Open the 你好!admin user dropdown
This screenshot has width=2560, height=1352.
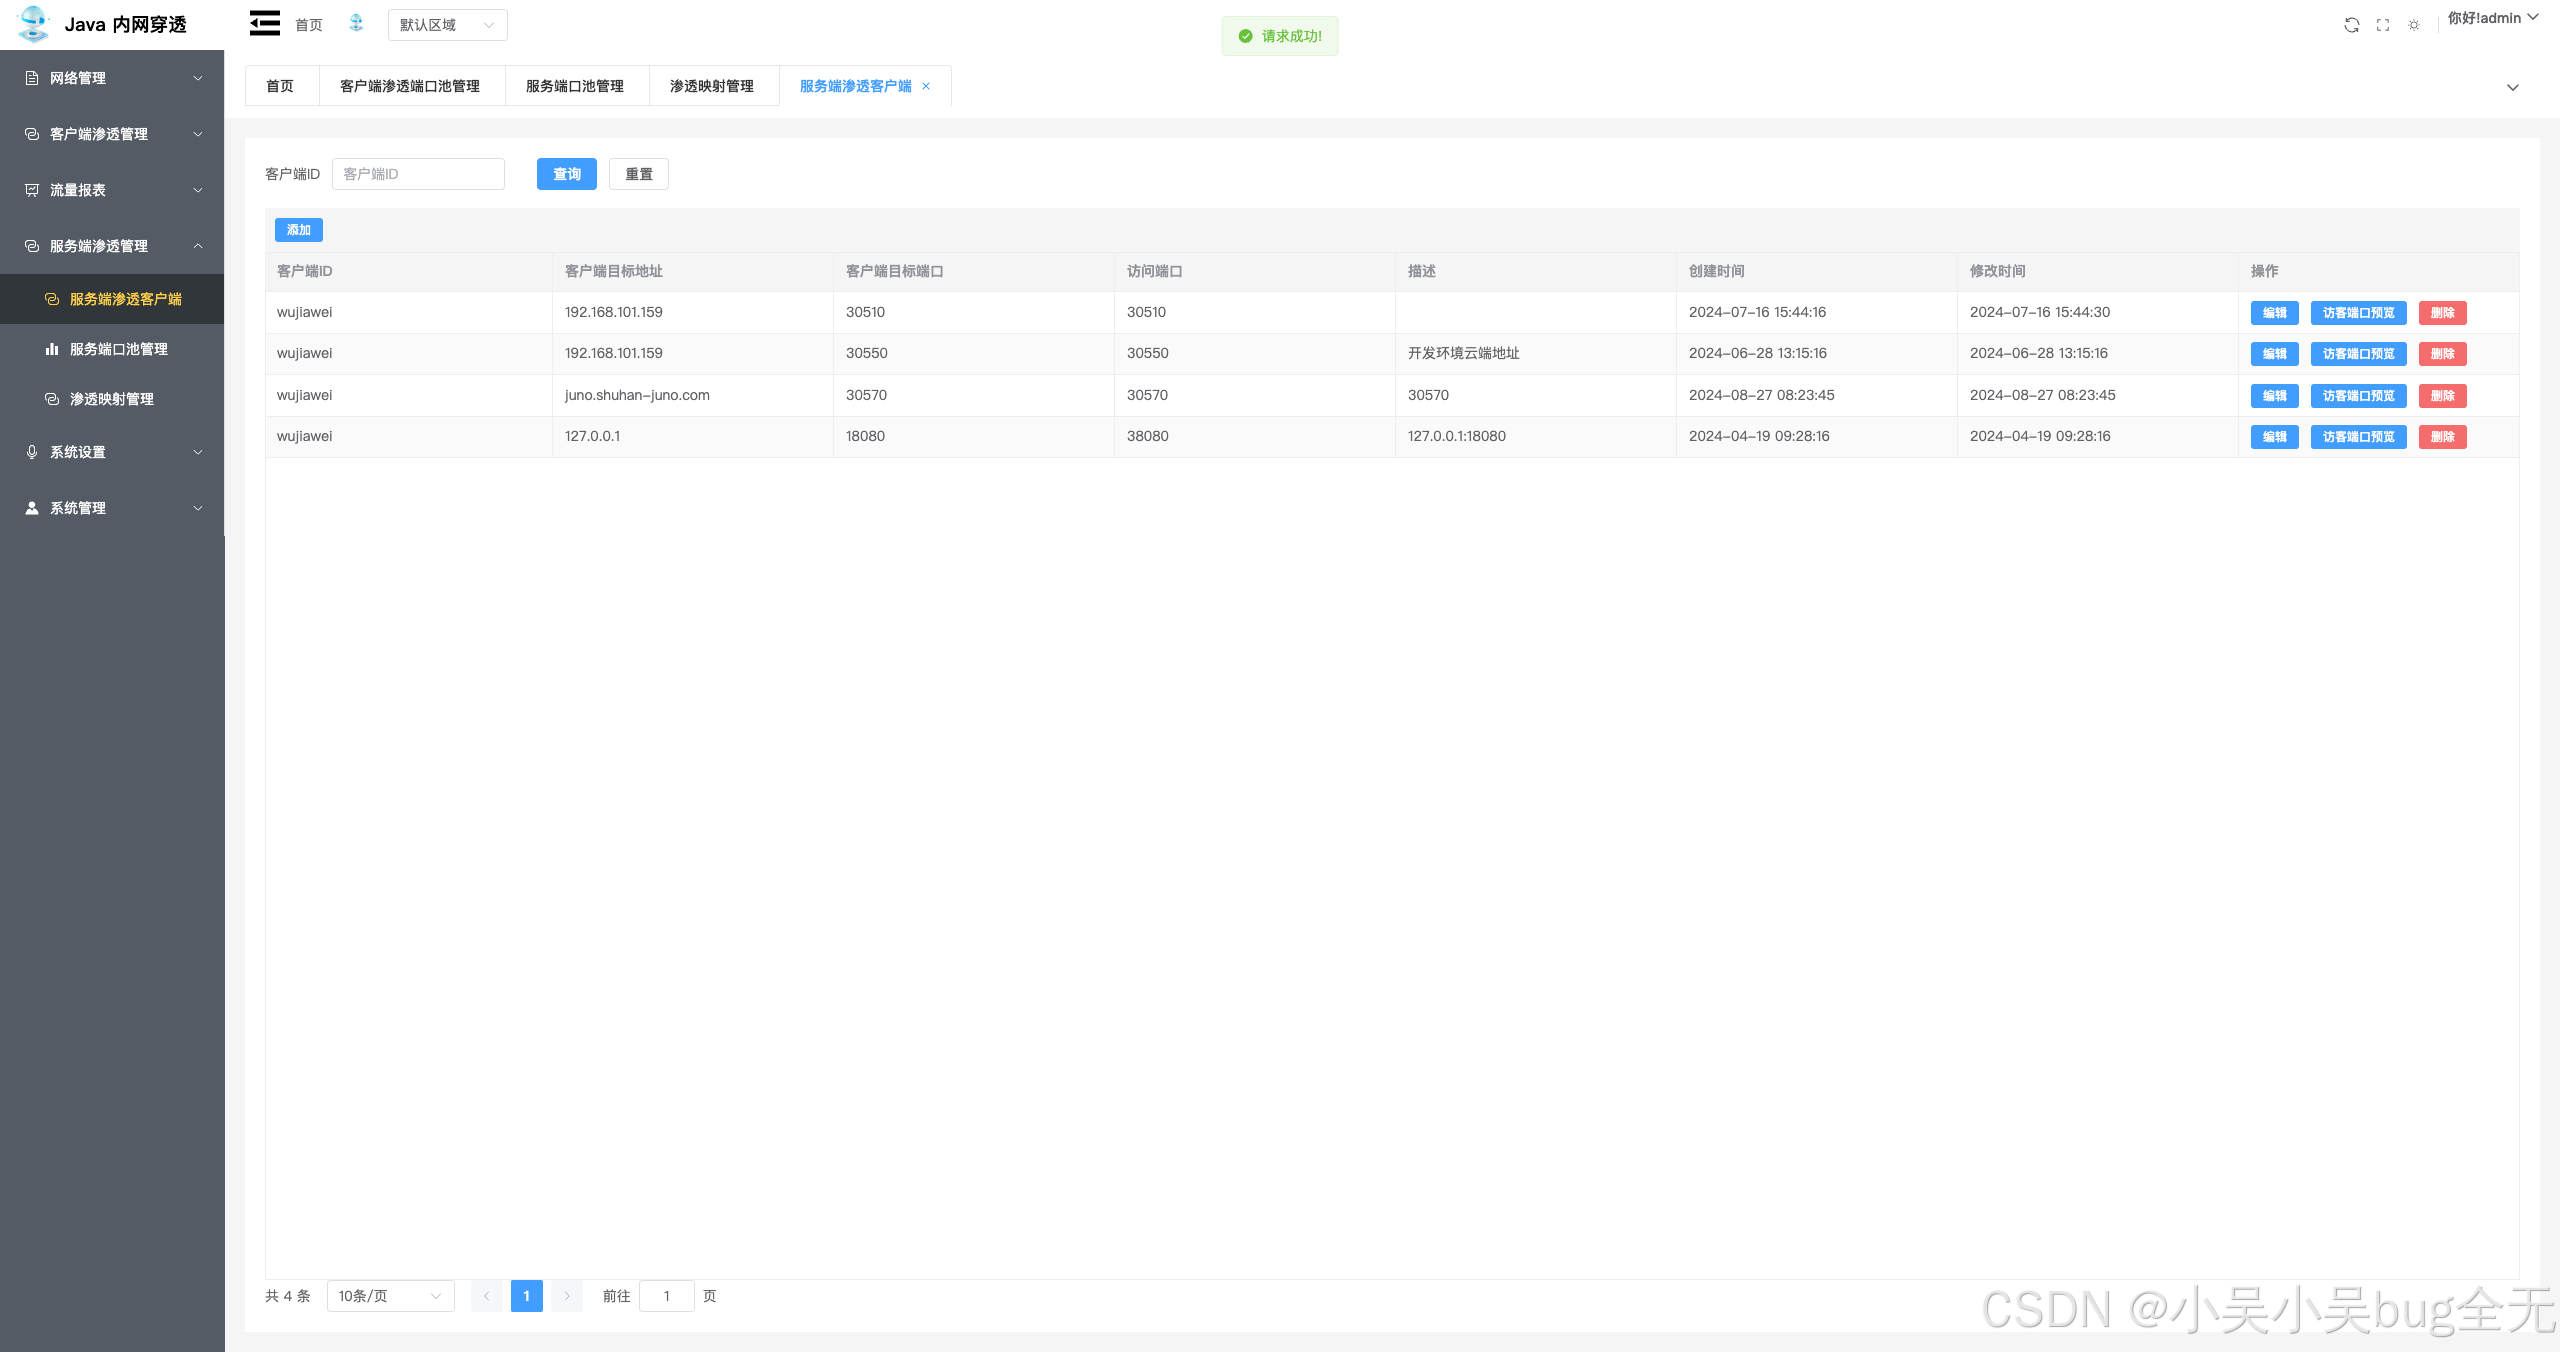(2493, 18)
